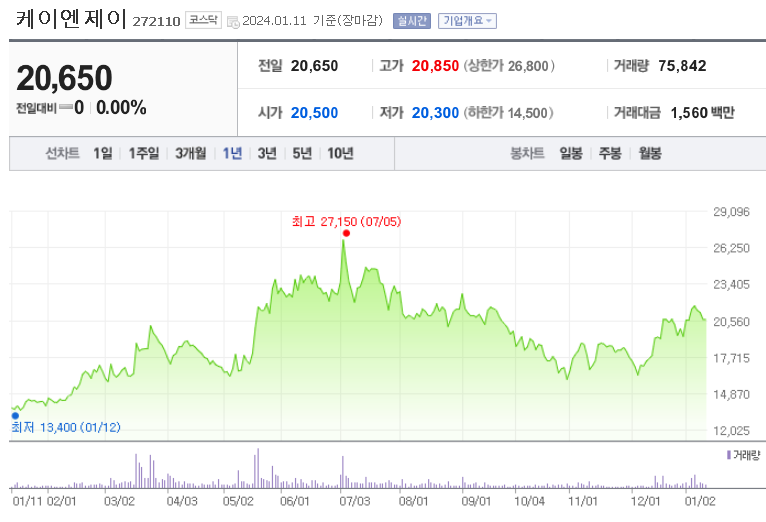Image resolution: width=766 pixels, height=522 pixels.
Task: Click the 거래대금 value 1,560 백만
Action: click(702, 113)
